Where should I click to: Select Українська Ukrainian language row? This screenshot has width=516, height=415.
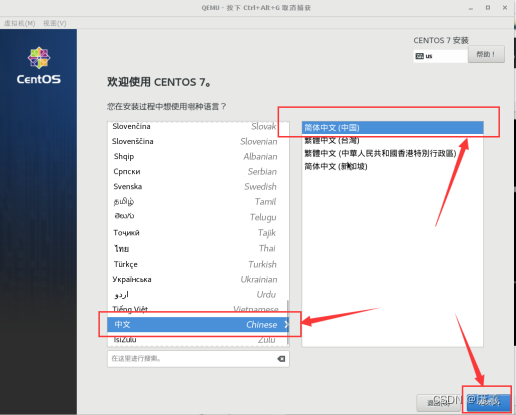[x=198, y=279]
